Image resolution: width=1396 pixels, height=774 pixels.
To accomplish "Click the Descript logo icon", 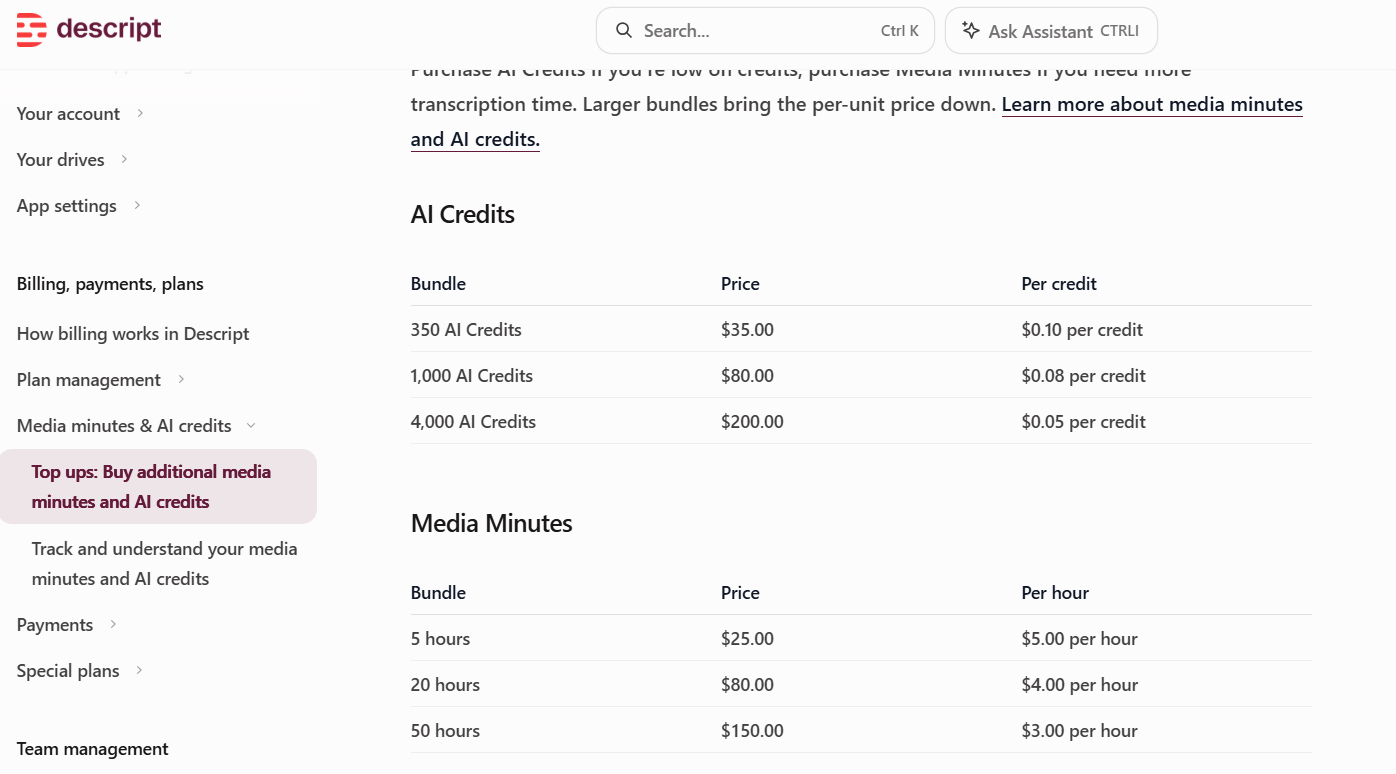I will click(31, 30).
